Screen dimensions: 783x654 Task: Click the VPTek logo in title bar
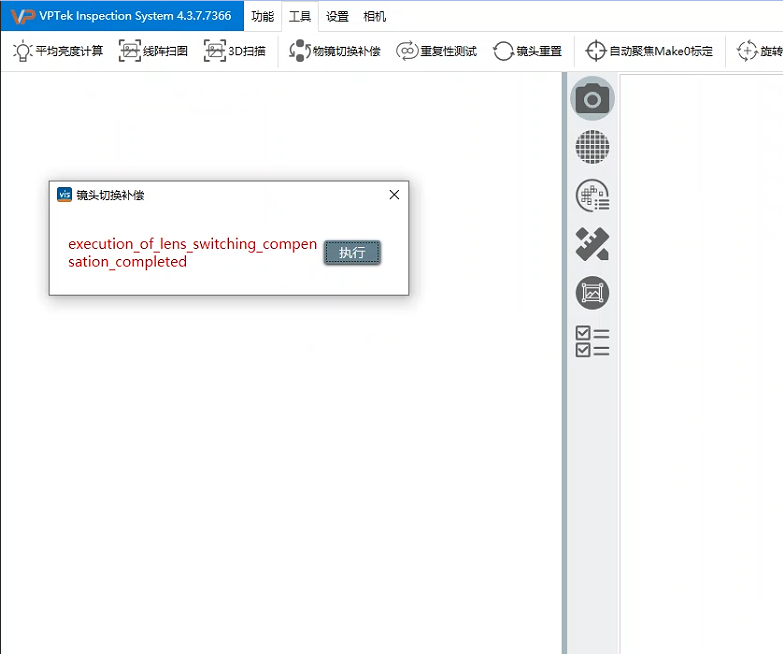pos(22,16)
